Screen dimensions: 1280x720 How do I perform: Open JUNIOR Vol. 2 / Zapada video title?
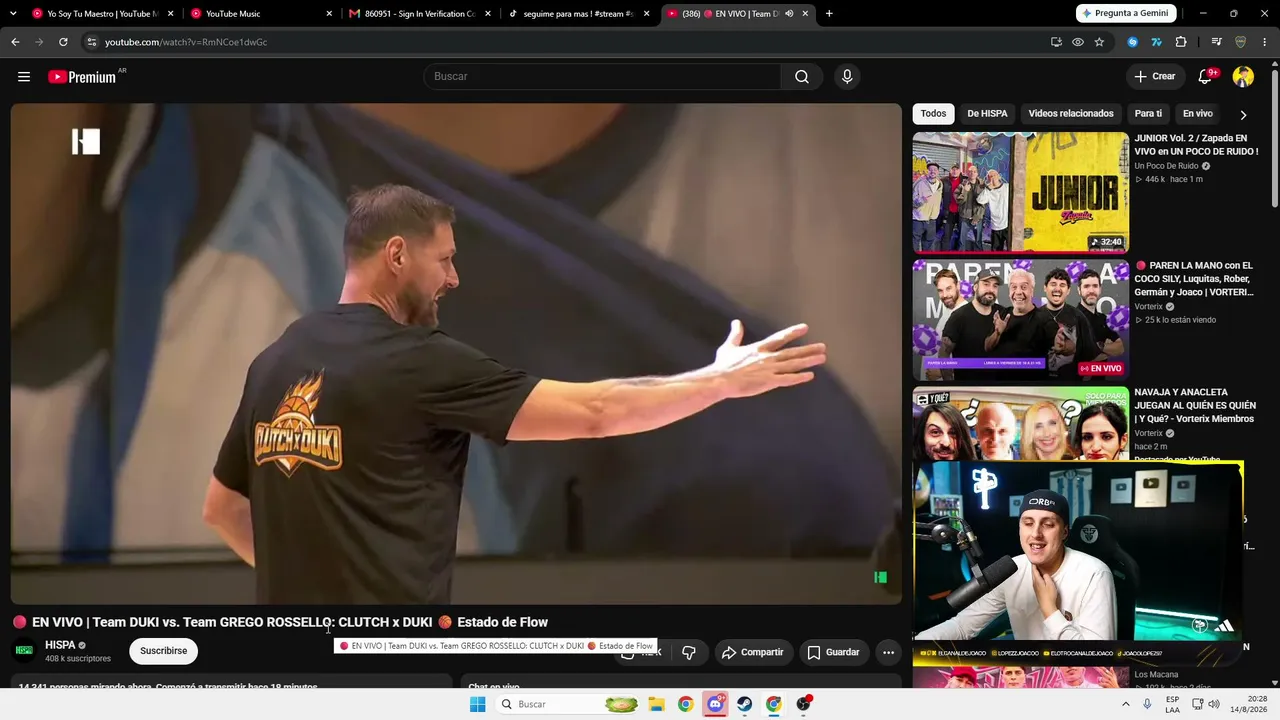(1196, 145)
